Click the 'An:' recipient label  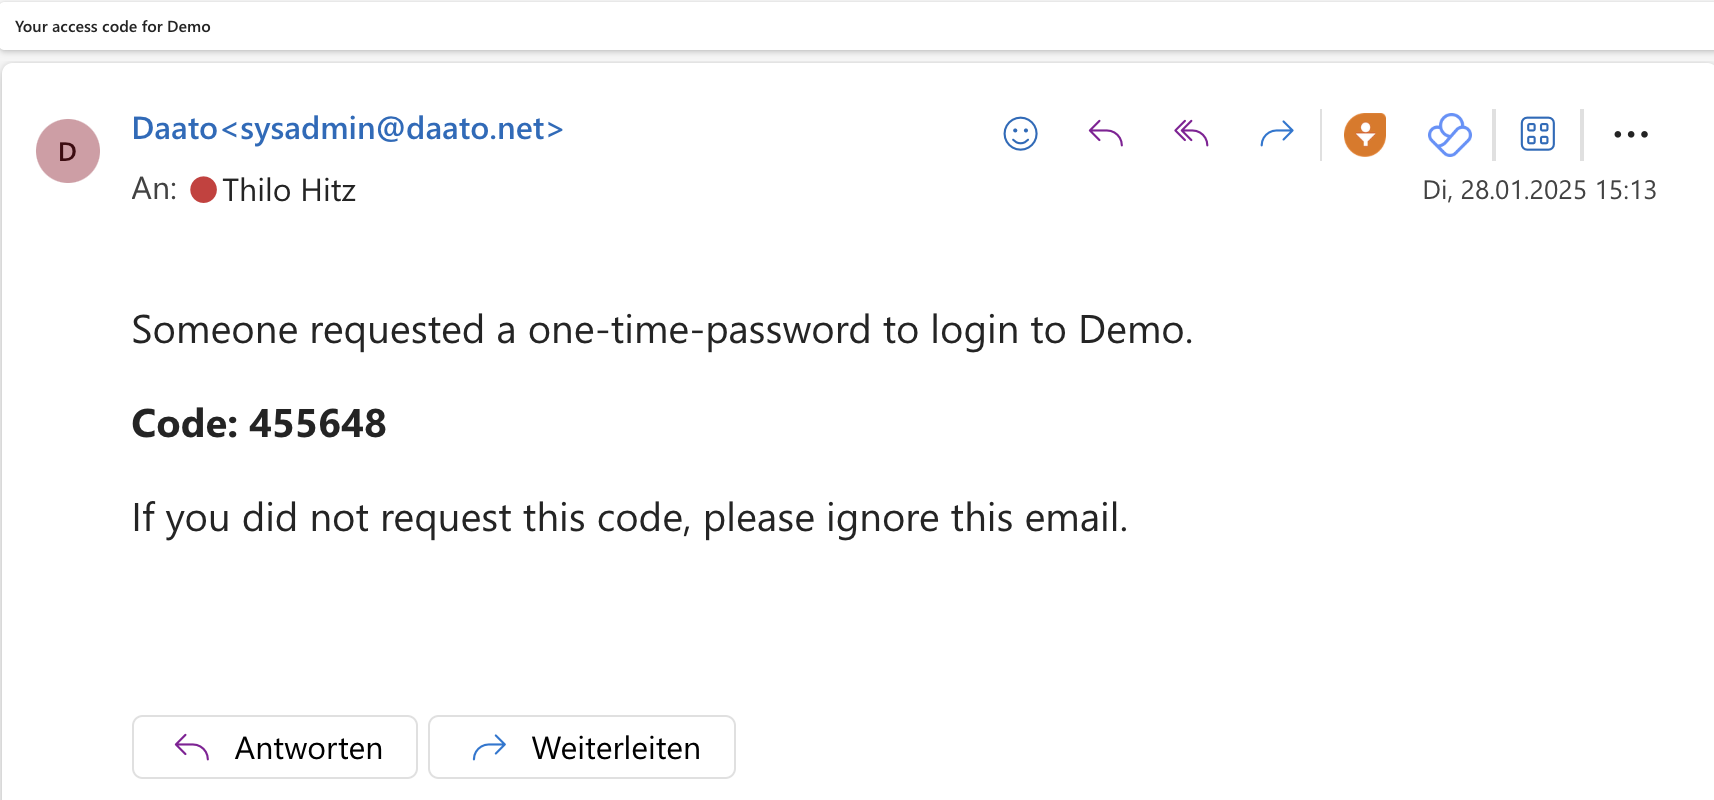(x=154, y=189)
